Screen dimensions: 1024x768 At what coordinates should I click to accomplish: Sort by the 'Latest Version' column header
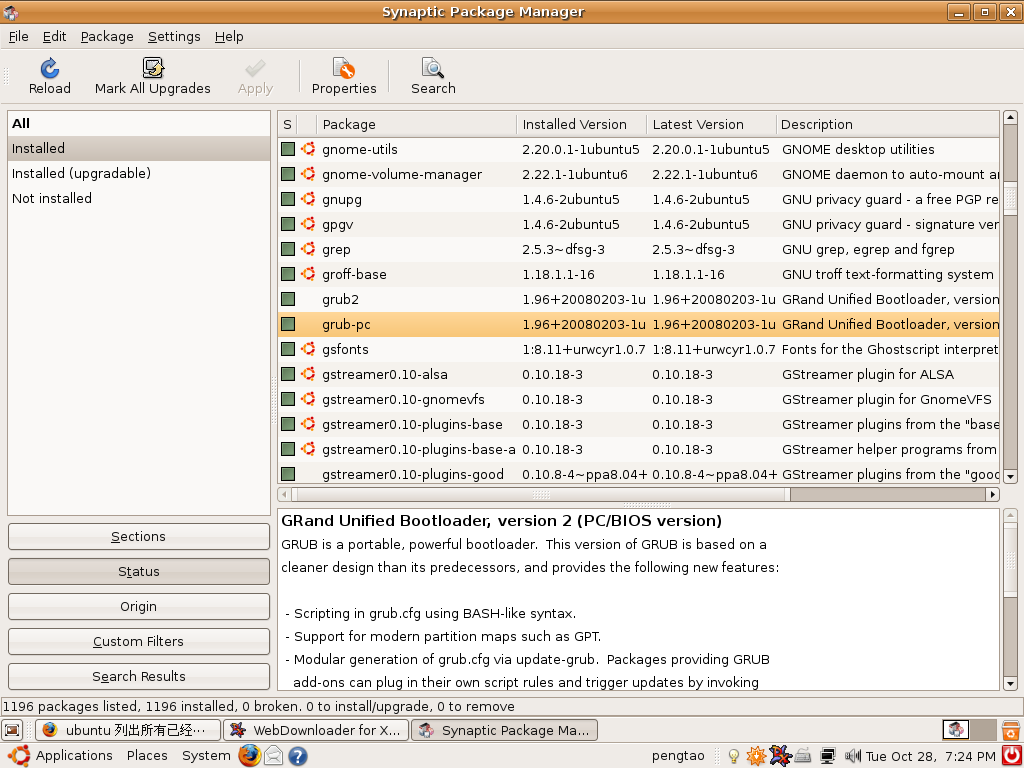(x=711, y=124)
